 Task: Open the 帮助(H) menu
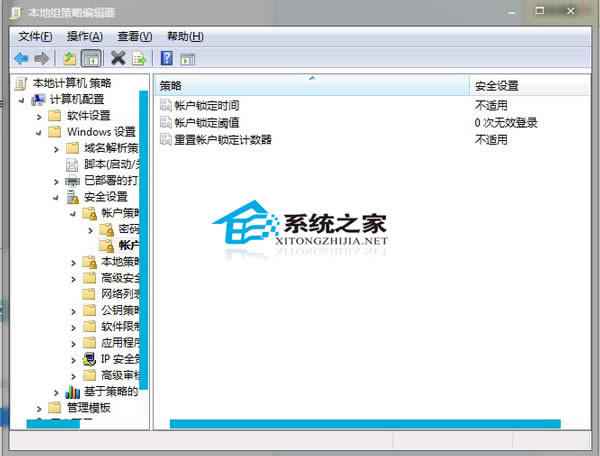(185, 37)
